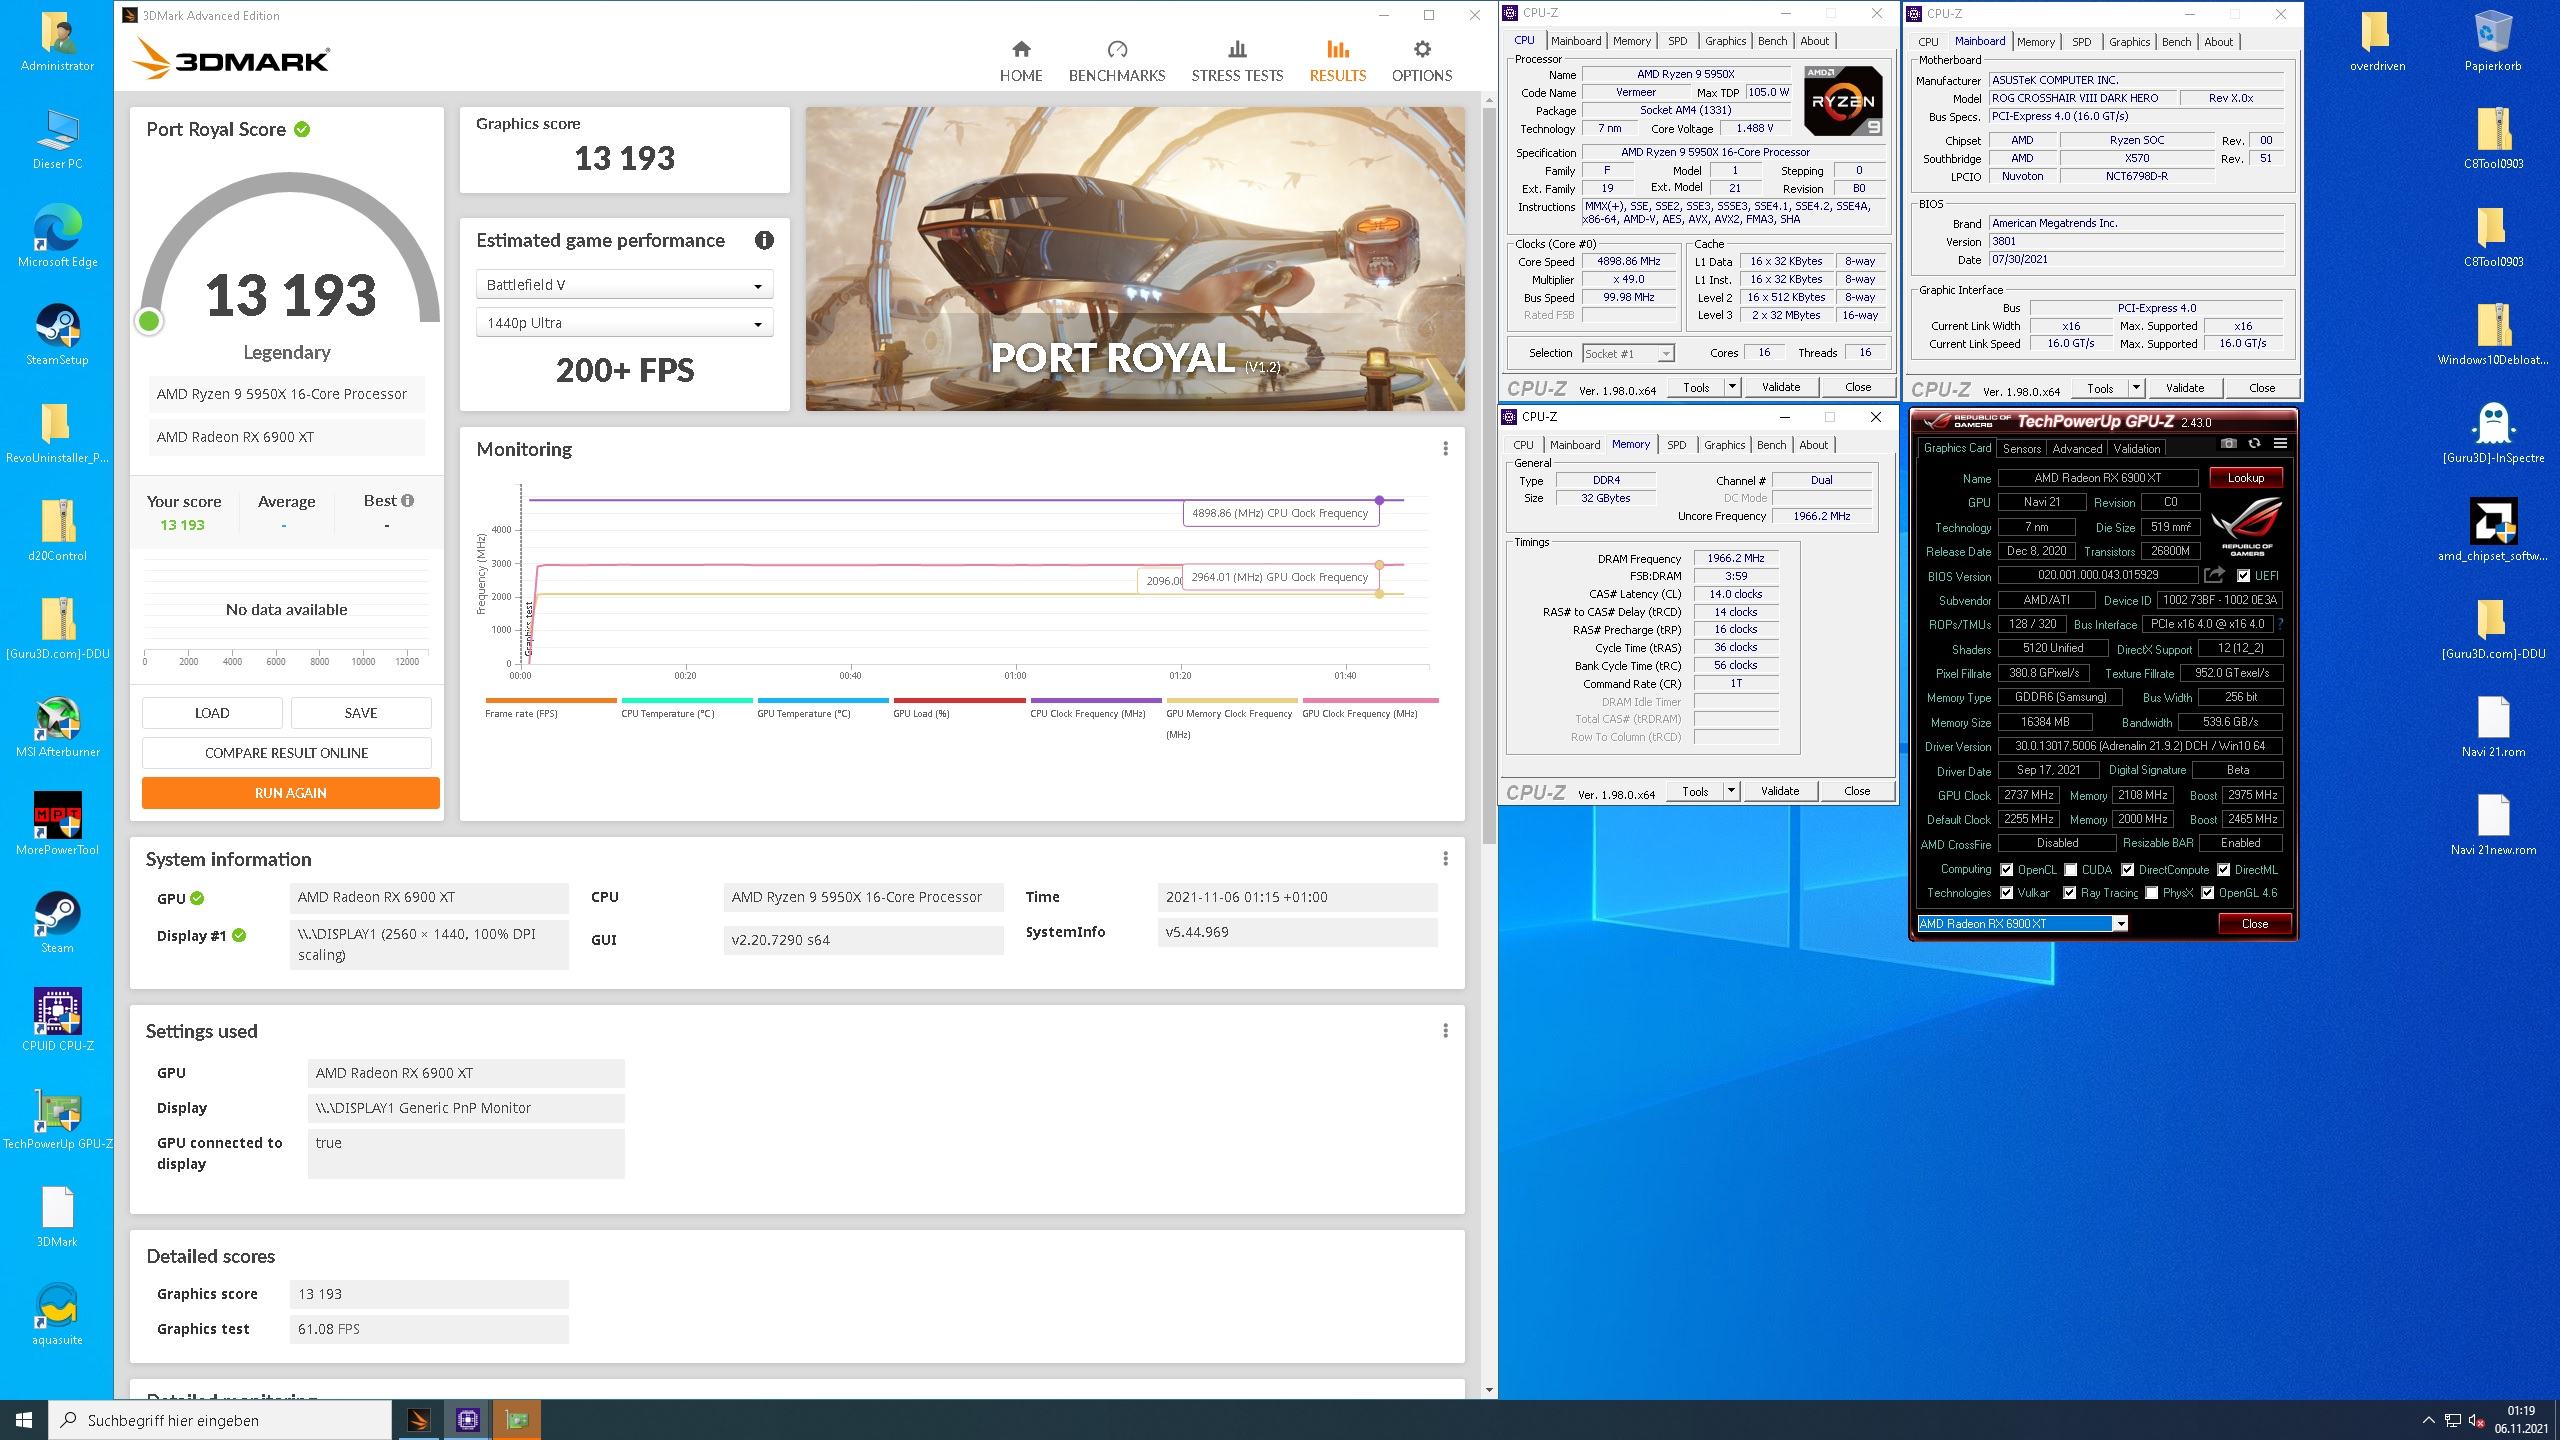Open TechPowerUp GPU-Z desktop shortcut

pyautogui.click(x=57, y=1119)
